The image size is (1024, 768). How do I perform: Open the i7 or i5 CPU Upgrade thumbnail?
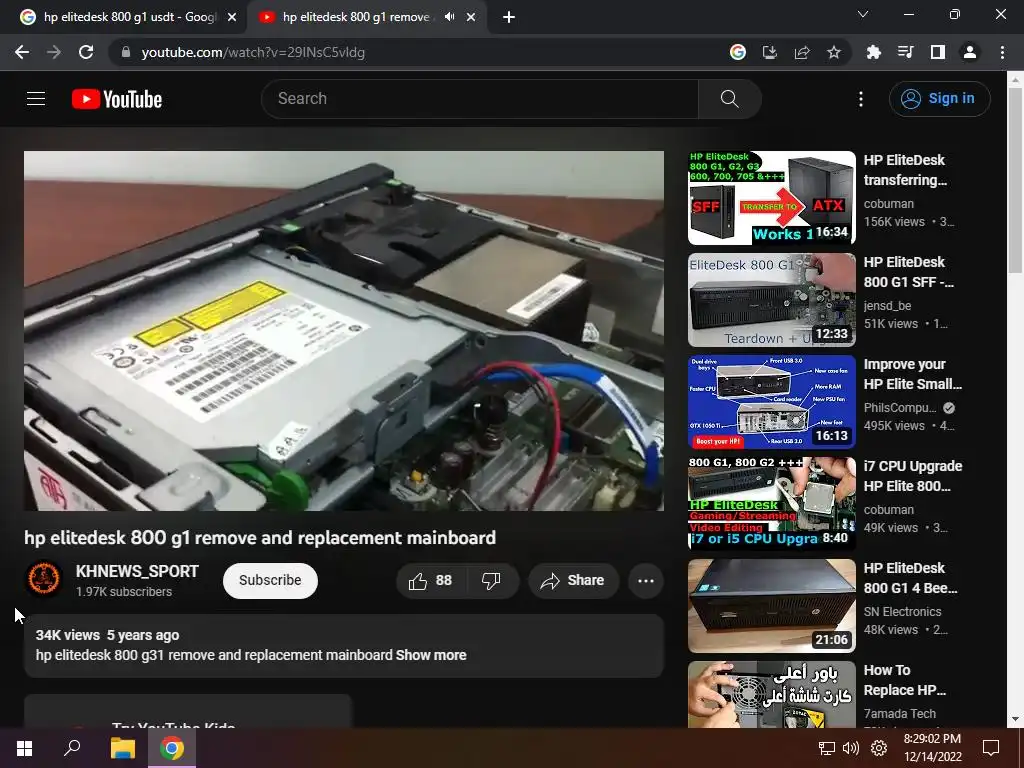point(771,504)
